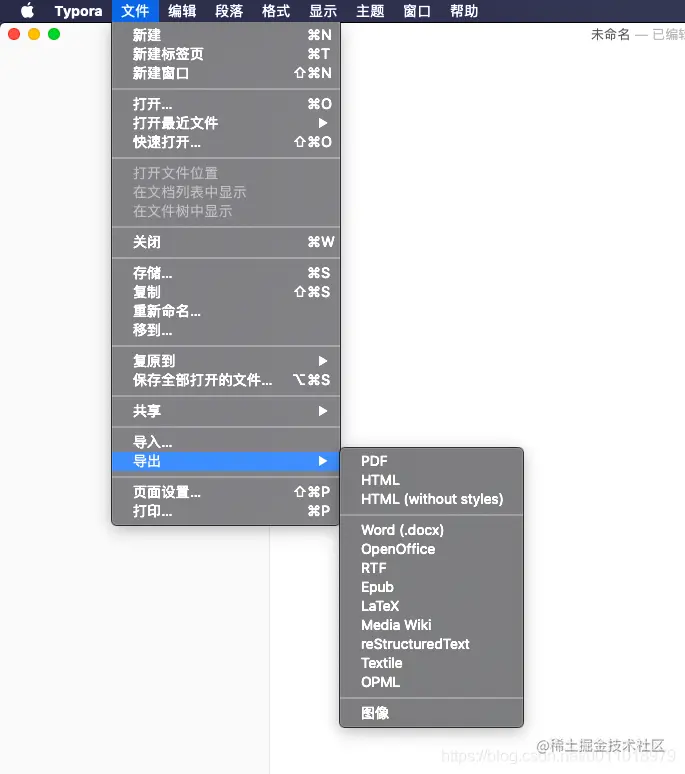Image resolution: width=685 pixels, height=774 pixels.
Task: Export as HTML with styles
Action: (x=431, y=480)
